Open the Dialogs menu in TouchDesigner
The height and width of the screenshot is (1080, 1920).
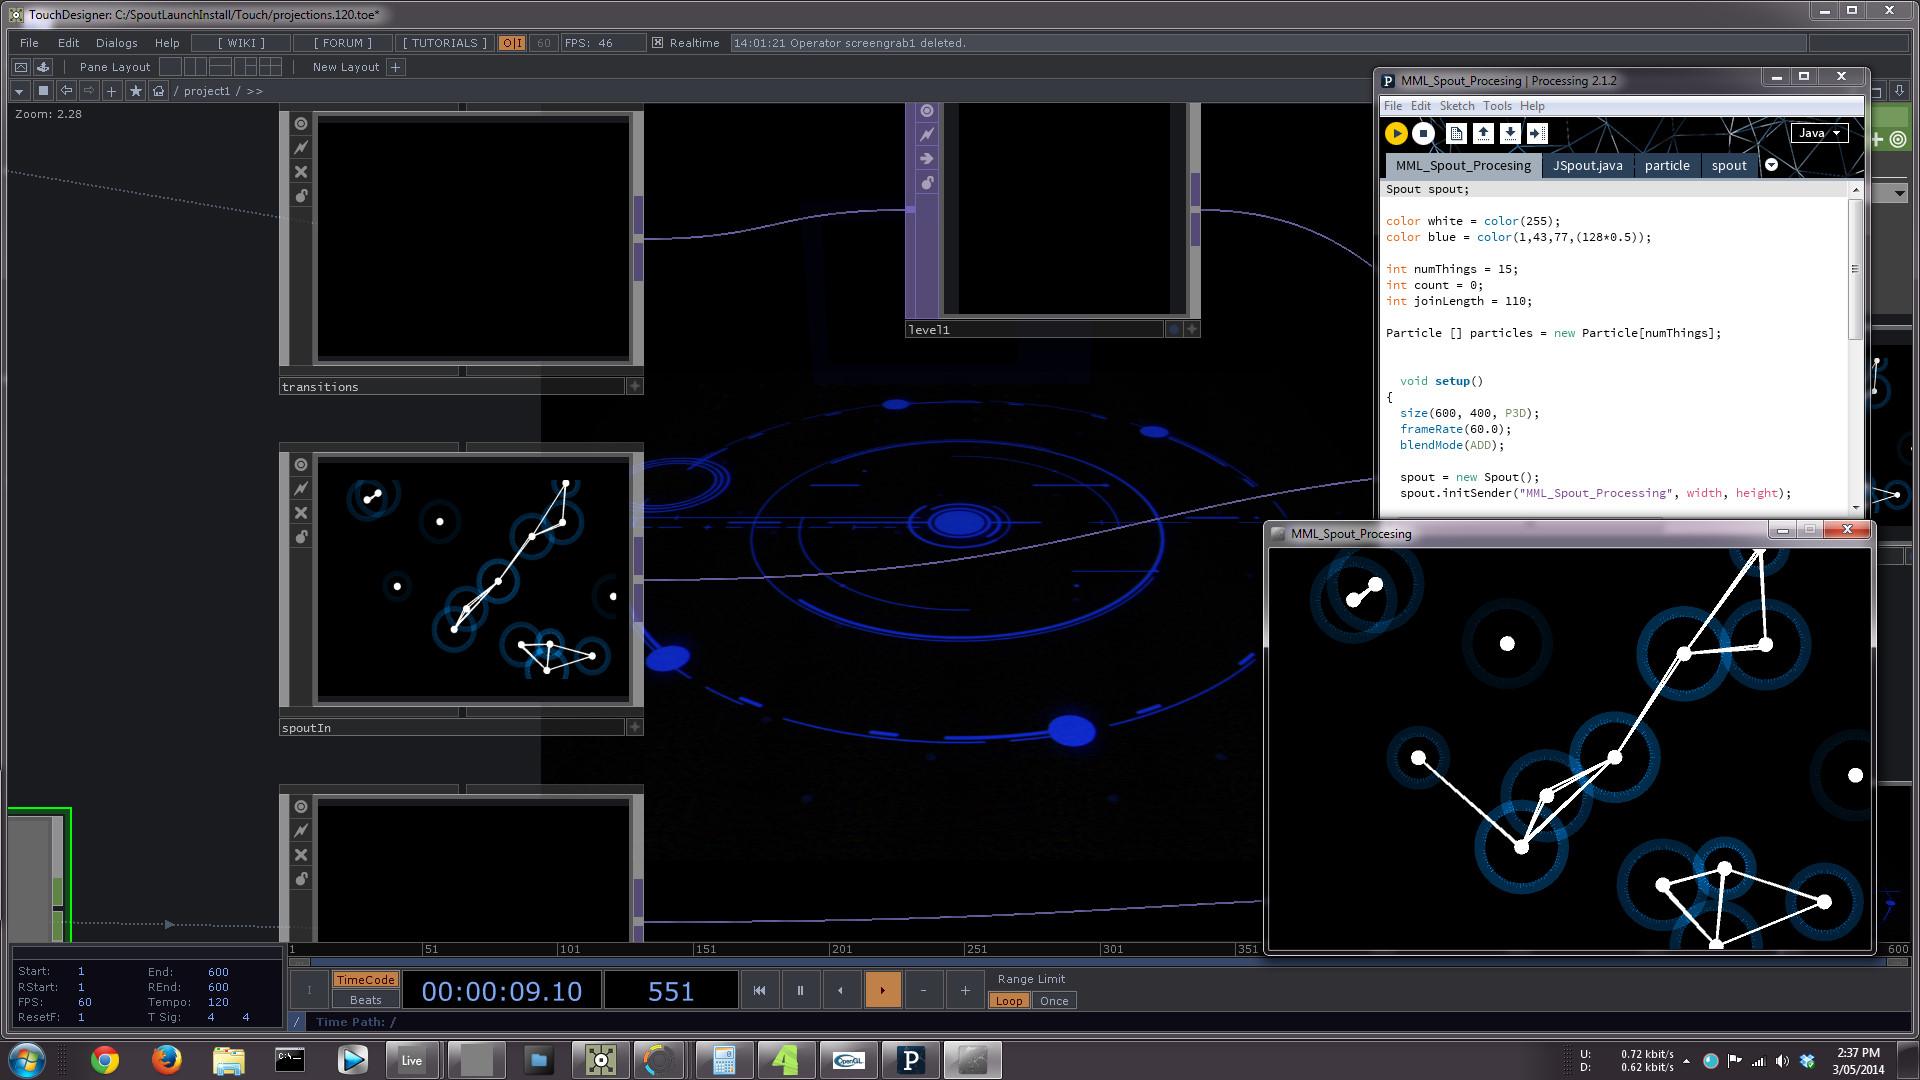click(117, 43)
